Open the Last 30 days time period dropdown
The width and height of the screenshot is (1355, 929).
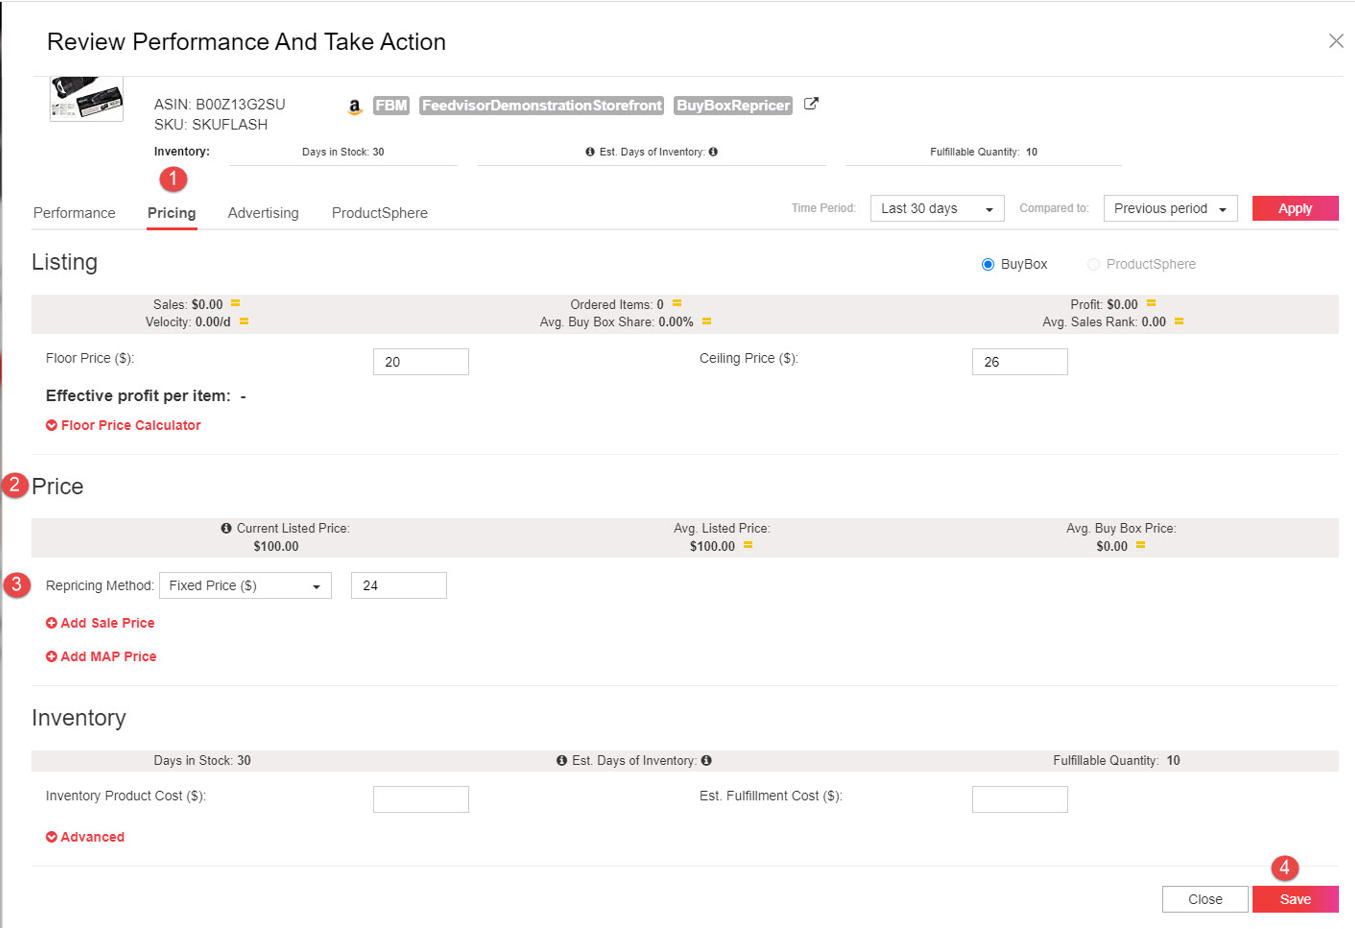pyautogui.click(x=936, y=208)
